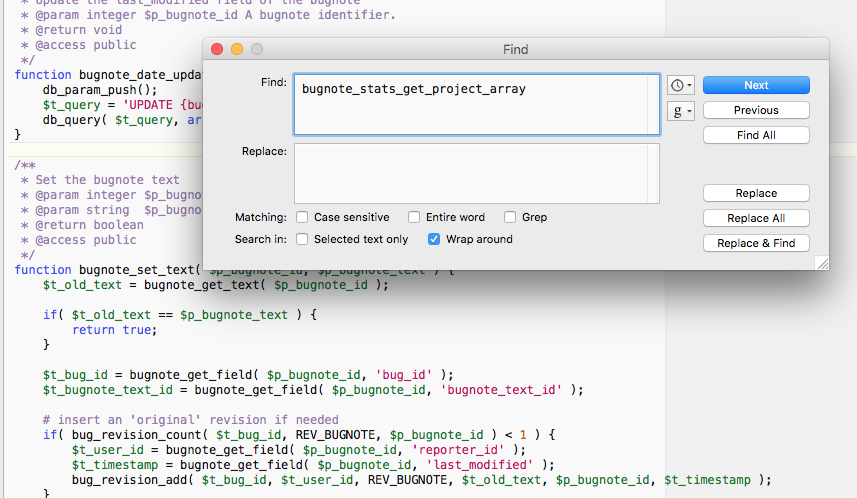This screenshot has height=498, width=857.
Task: Tick the Entire word option
Action: pos(413,217)
